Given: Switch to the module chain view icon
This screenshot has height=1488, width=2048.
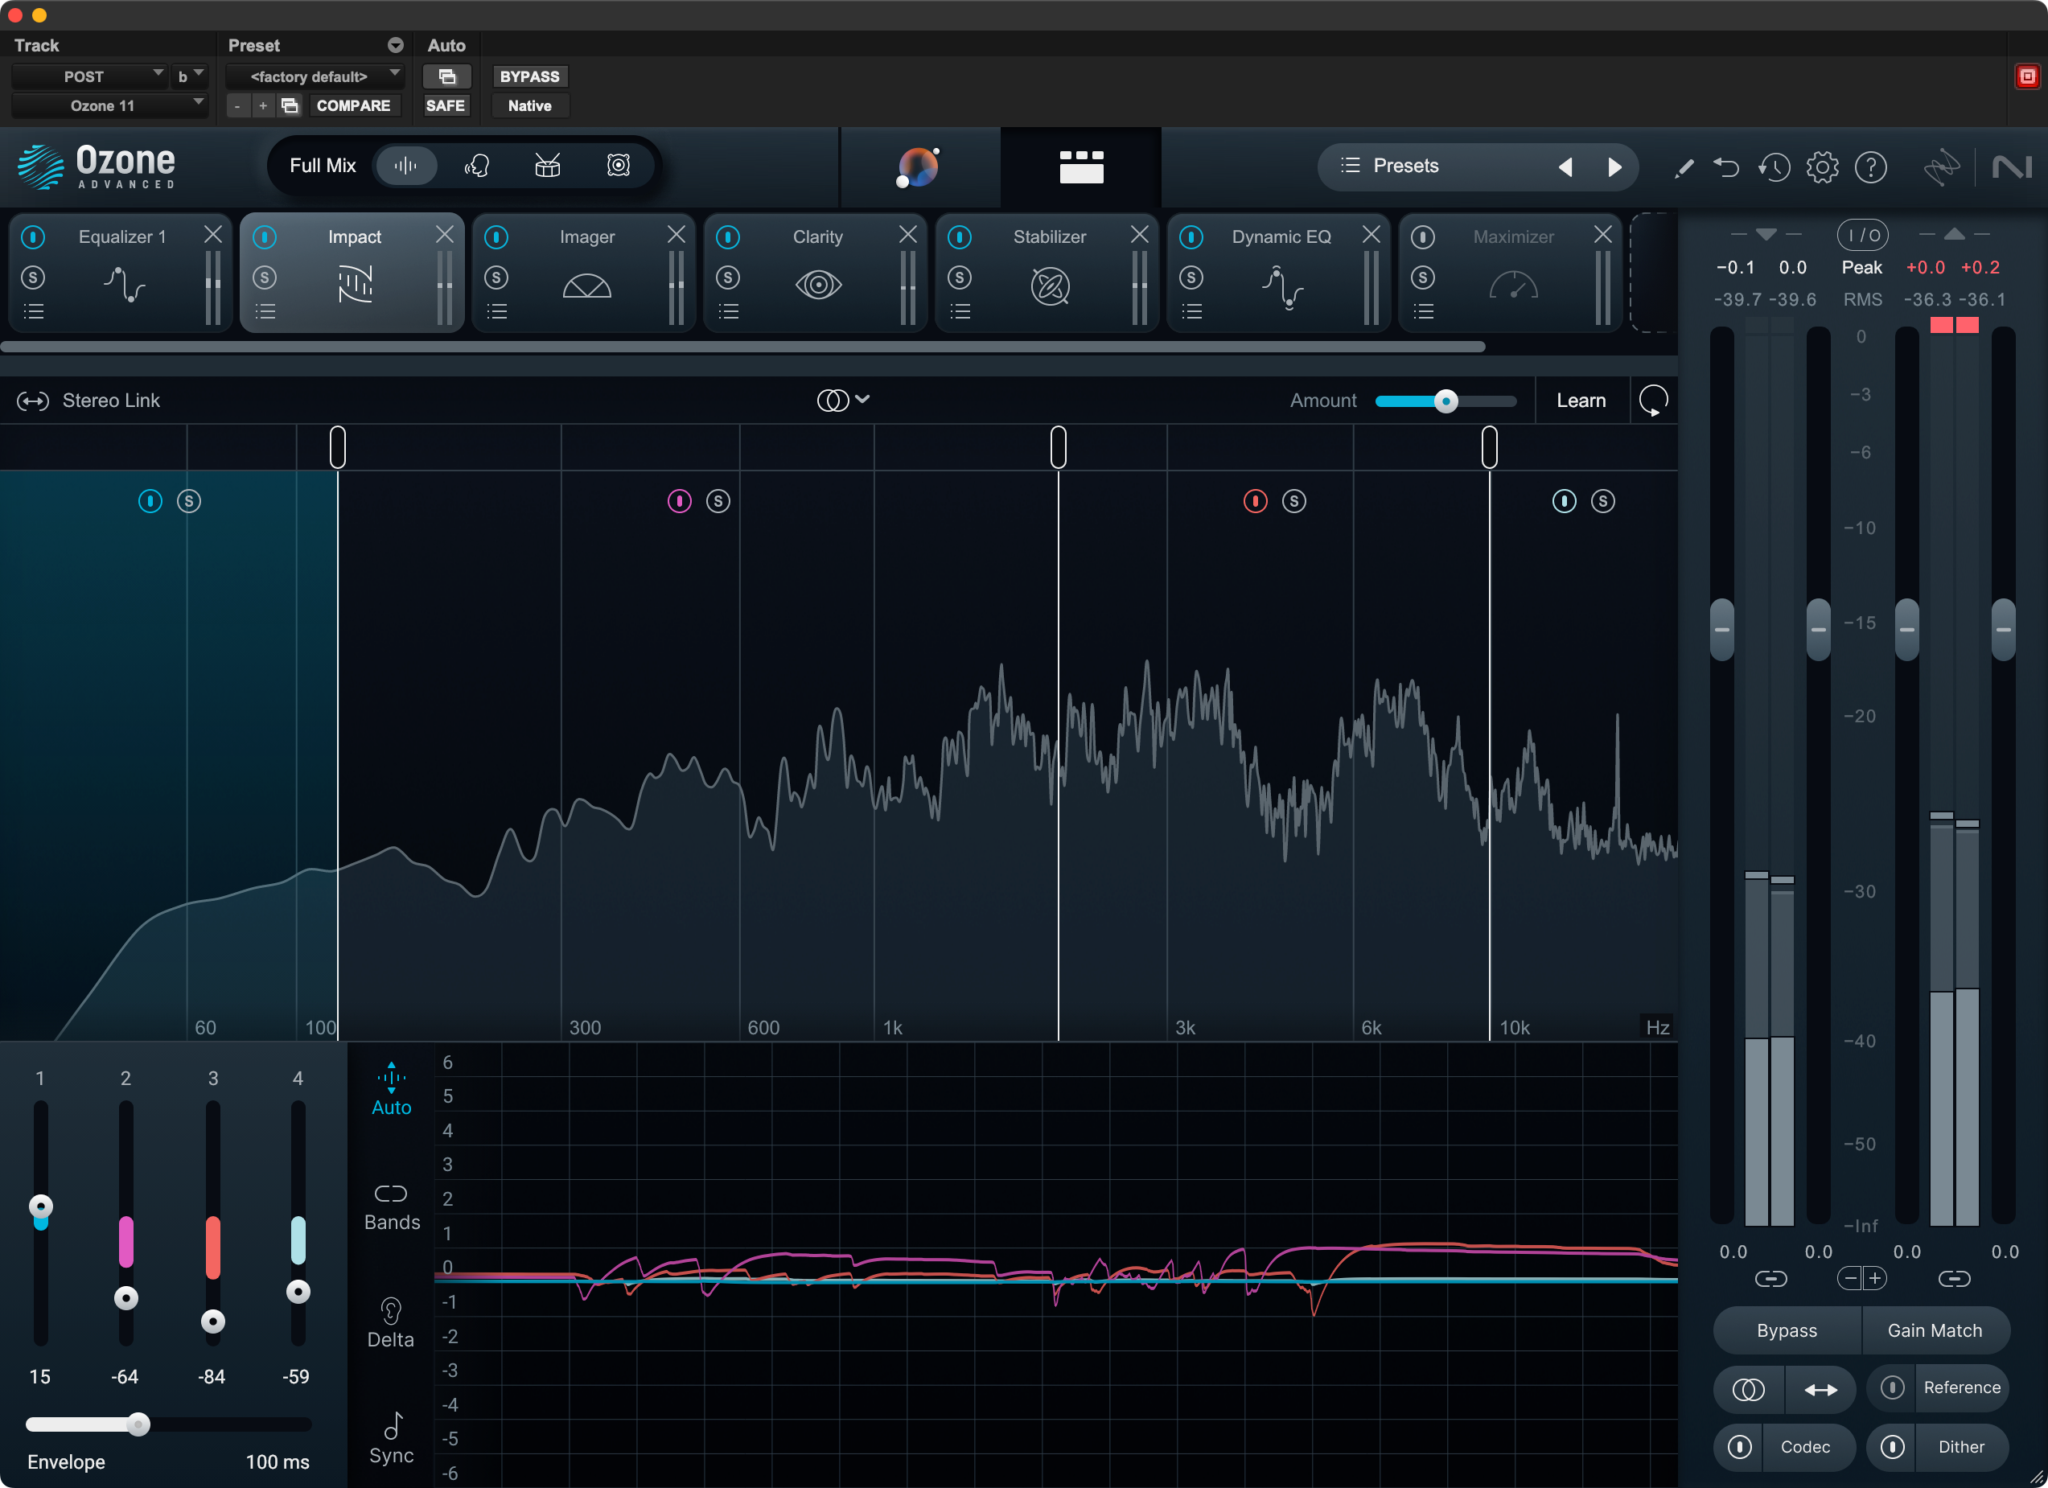Looking at the screenshot, I should 1082,166.
